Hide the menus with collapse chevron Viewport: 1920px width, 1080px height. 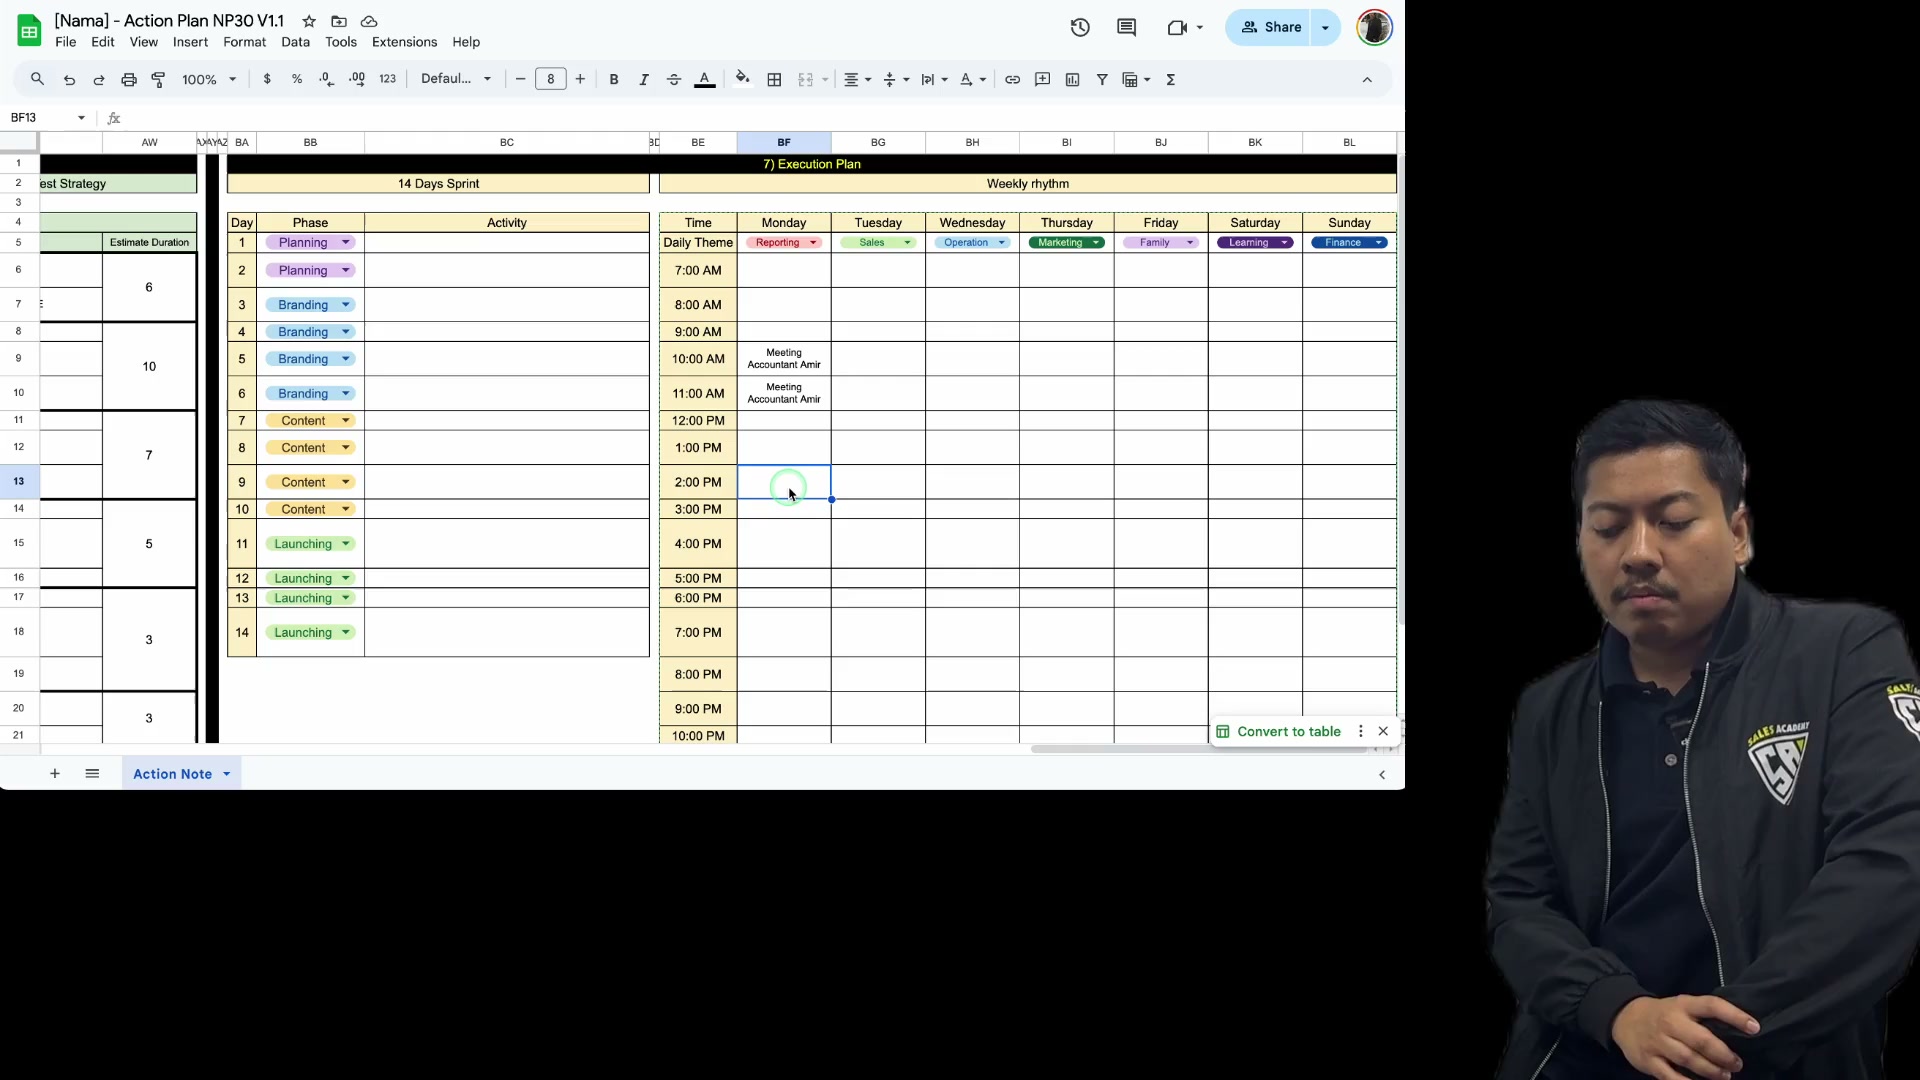[1367, 80]
